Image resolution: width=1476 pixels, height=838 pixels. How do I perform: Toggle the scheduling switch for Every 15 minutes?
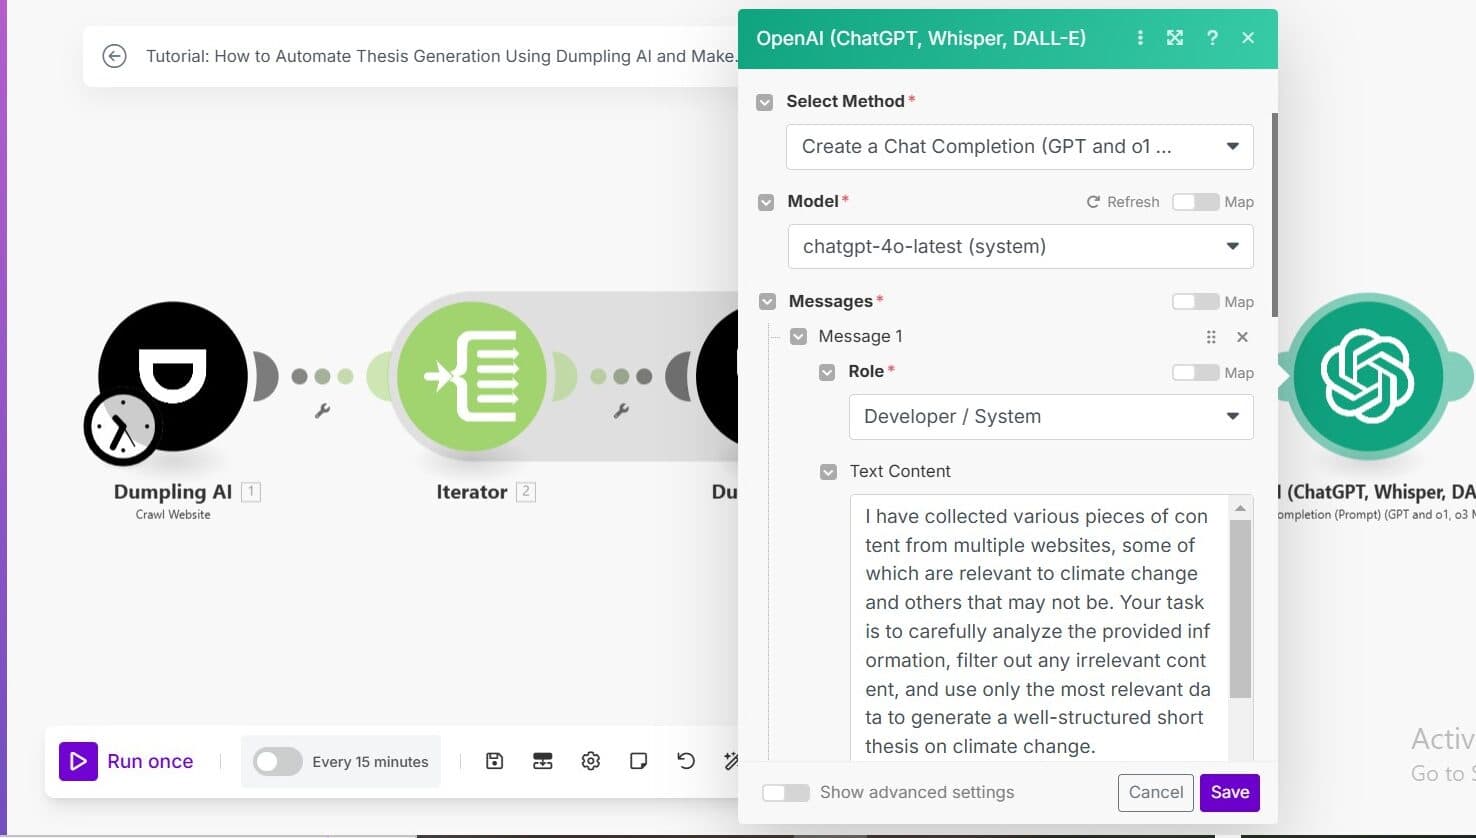click(277, 761)
